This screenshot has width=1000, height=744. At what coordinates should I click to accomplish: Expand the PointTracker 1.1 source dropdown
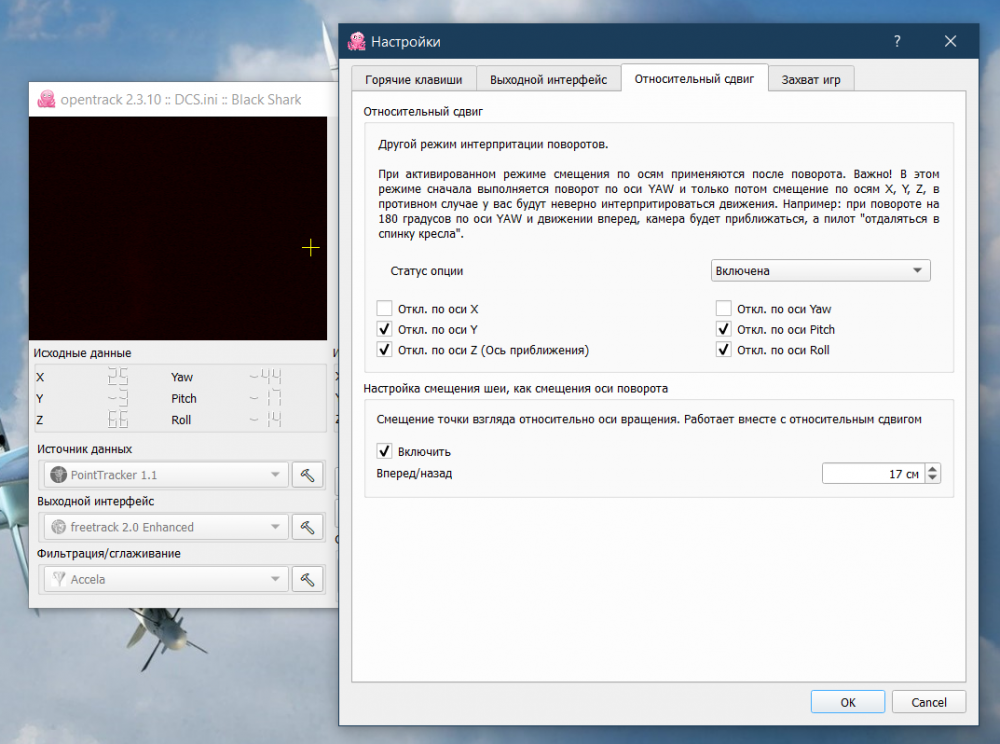pos(165,475)
